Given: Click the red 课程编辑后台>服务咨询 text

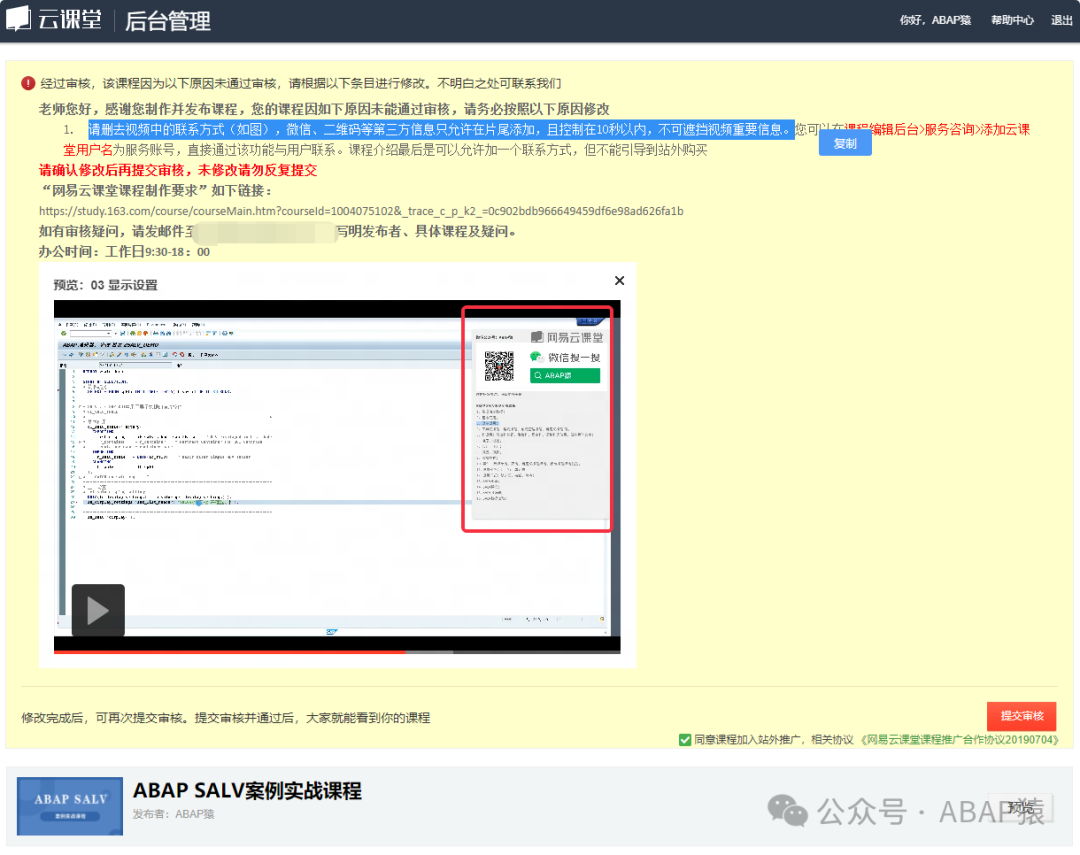Looking at the screenshot, I should [909, 130].
